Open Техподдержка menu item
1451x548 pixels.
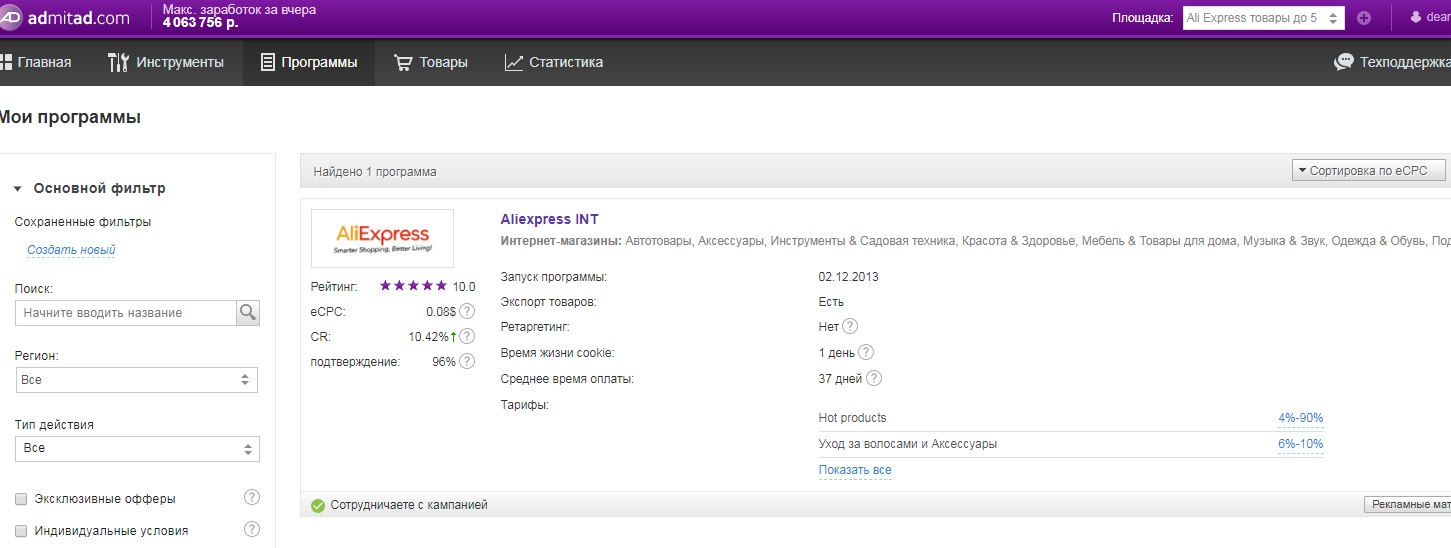(1404, 62)
